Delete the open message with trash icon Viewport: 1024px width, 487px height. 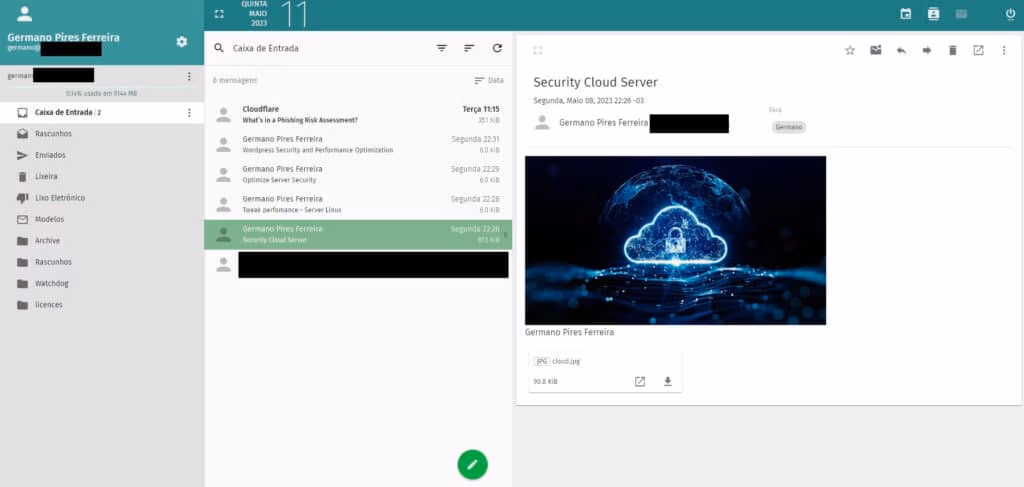point(952,50)
